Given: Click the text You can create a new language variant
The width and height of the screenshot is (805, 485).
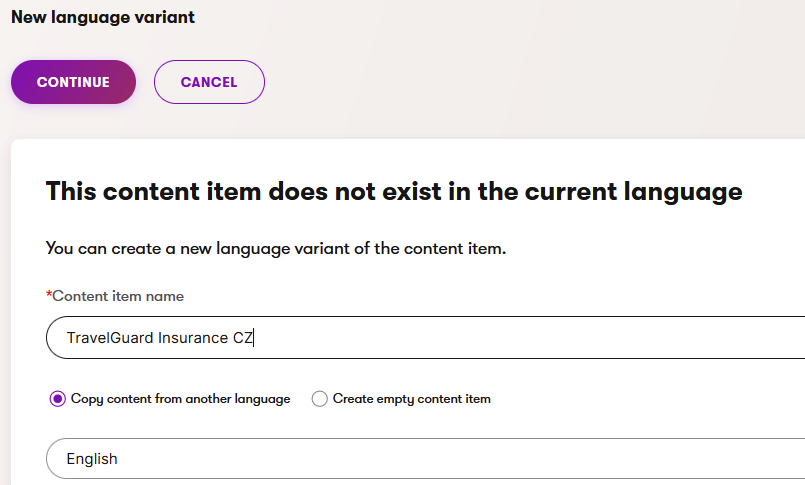Looking at the screenshot, I should [x=276, y=248].
